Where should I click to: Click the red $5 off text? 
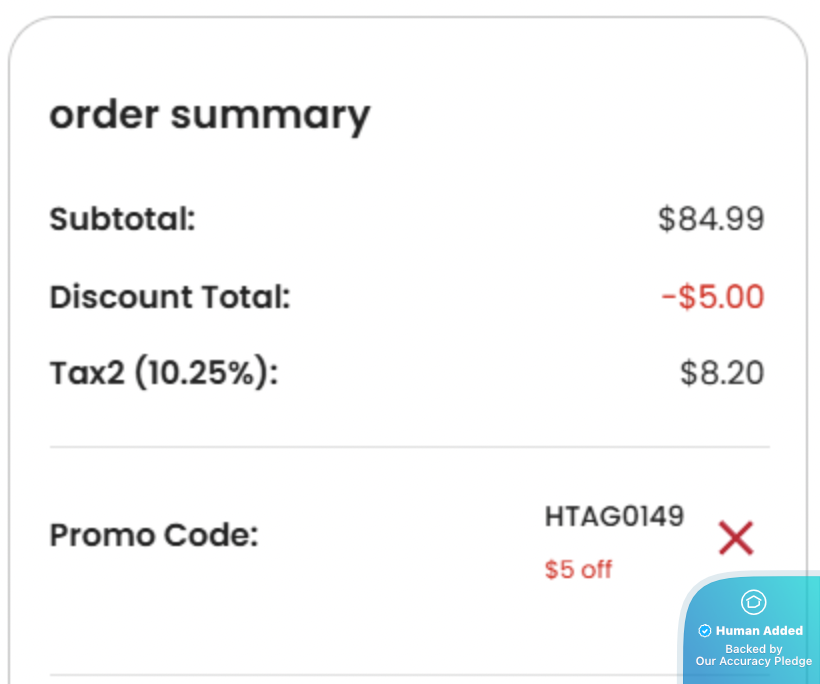click(578, 570)
